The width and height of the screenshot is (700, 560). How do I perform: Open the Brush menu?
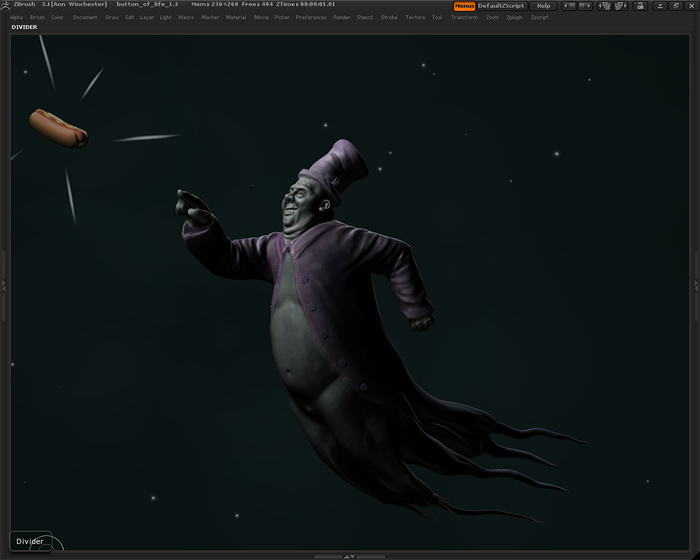pyautogui.click(x=37, y=17)
